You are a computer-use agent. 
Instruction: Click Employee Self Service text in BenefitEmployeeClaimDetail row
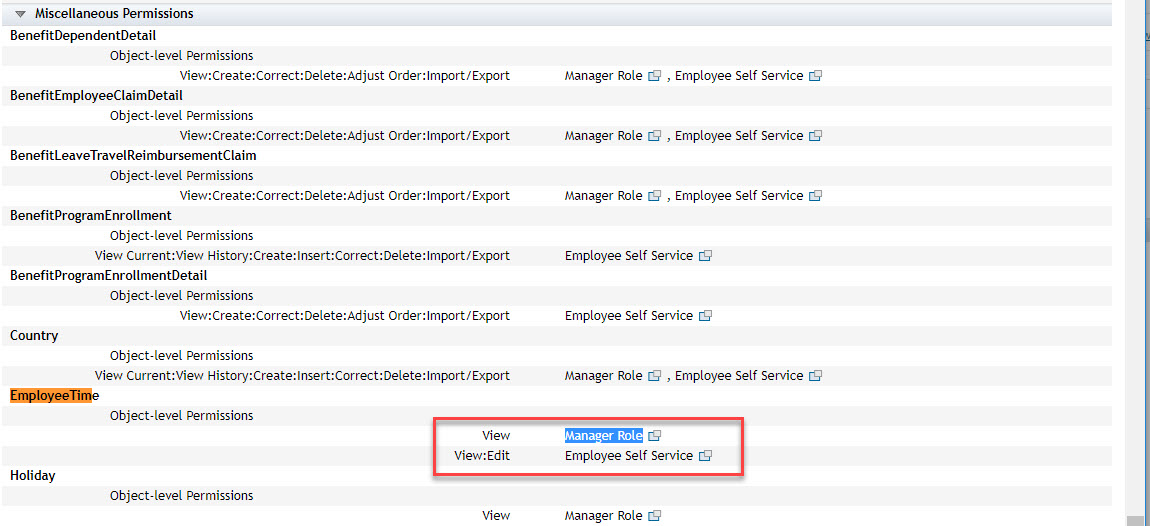point(739,136)
